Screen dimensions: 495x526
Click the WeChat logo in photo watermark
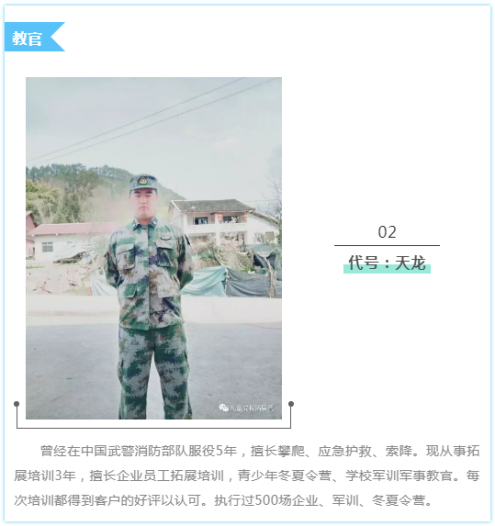coord(223,407)
